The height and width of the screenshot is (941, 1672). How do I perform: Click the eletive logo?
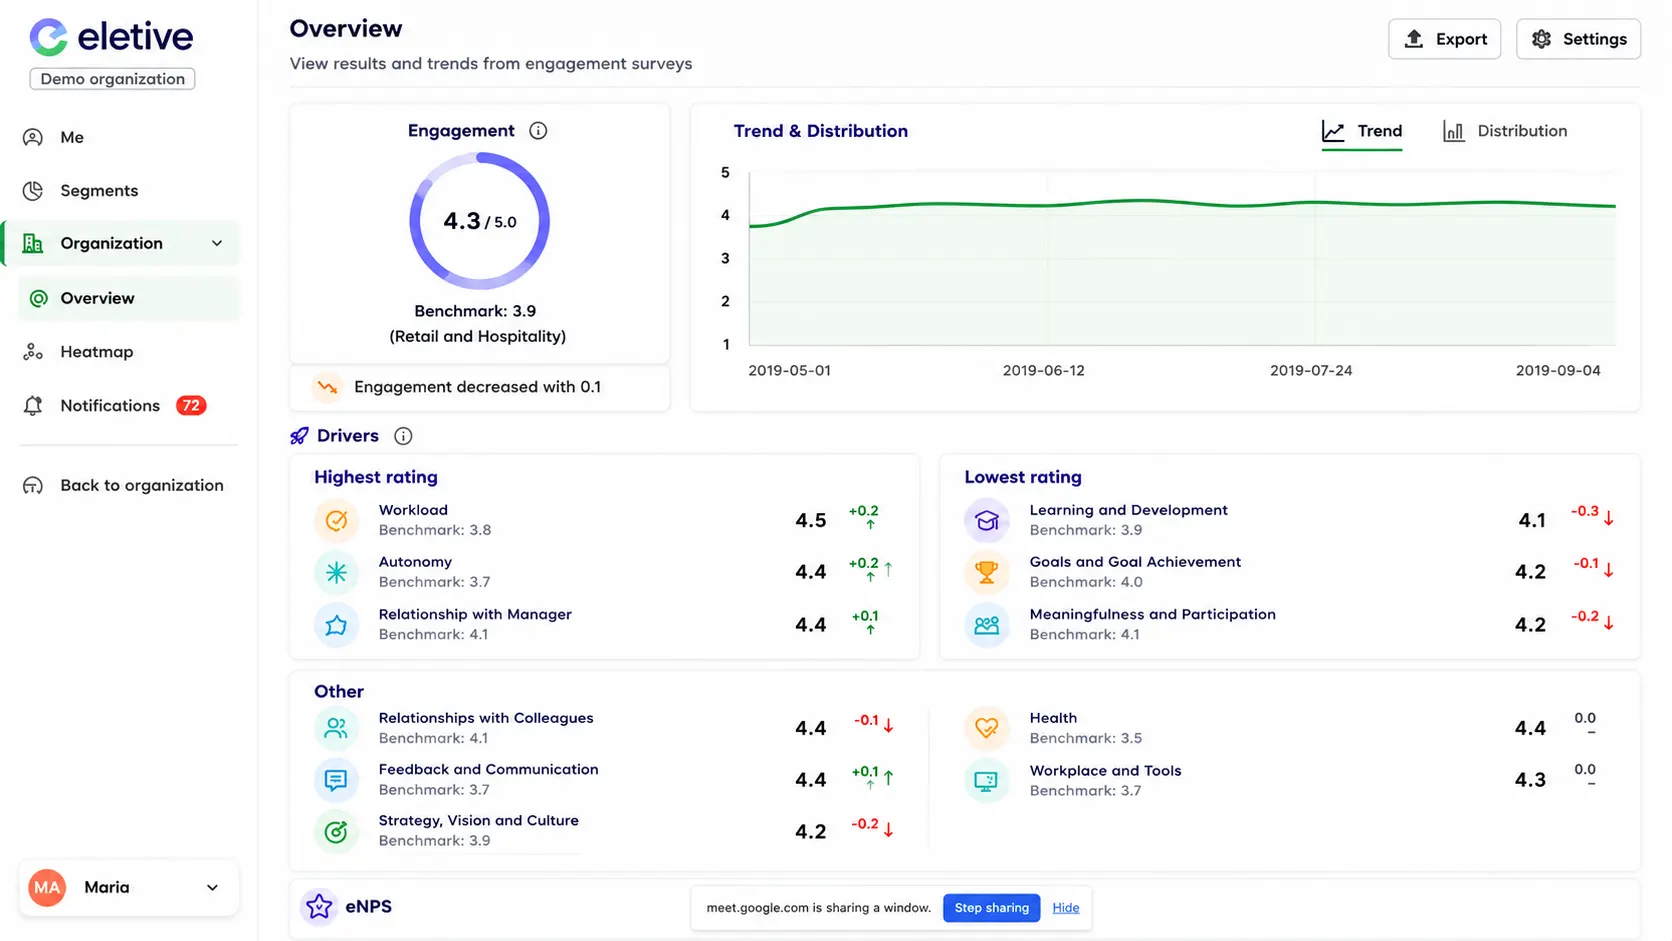click(111, 37)
